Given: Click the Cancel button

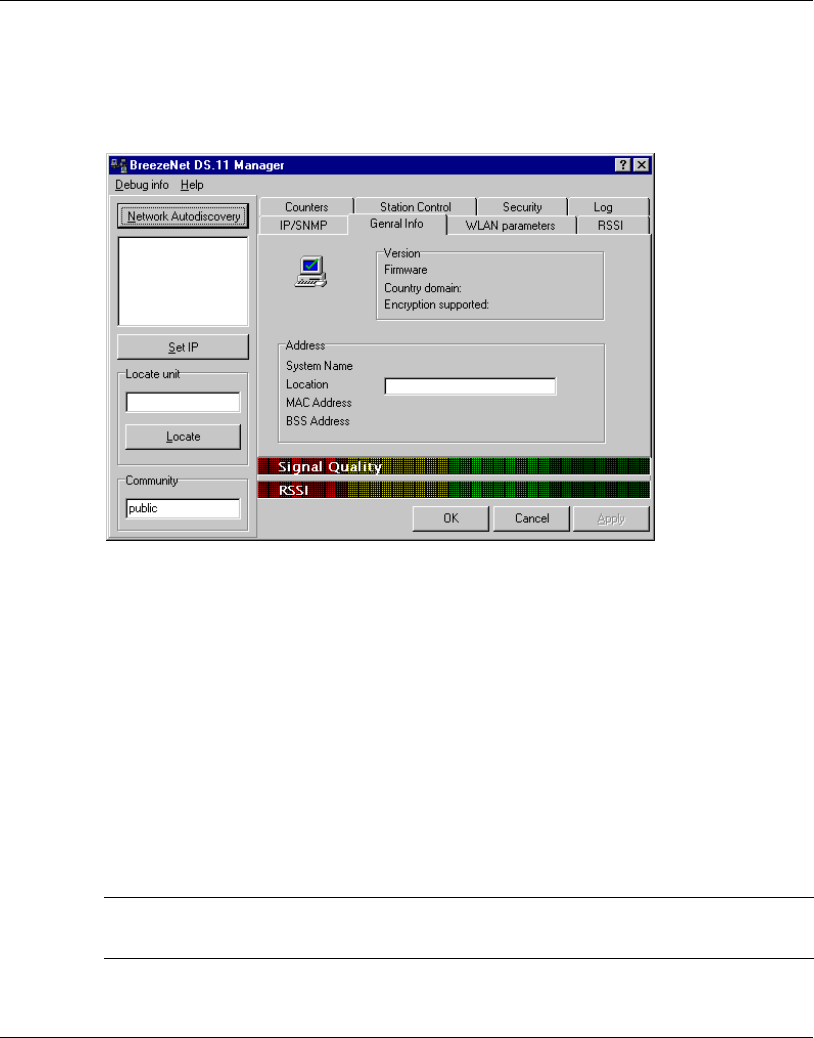Looking at the screenshot, I should [x=532, y=518].
